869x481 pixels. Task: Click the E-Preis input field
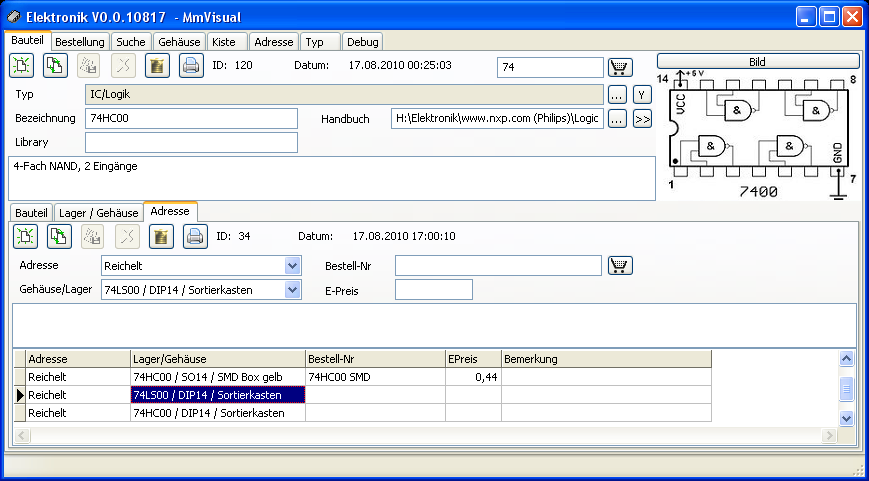(x=434, y=289)
